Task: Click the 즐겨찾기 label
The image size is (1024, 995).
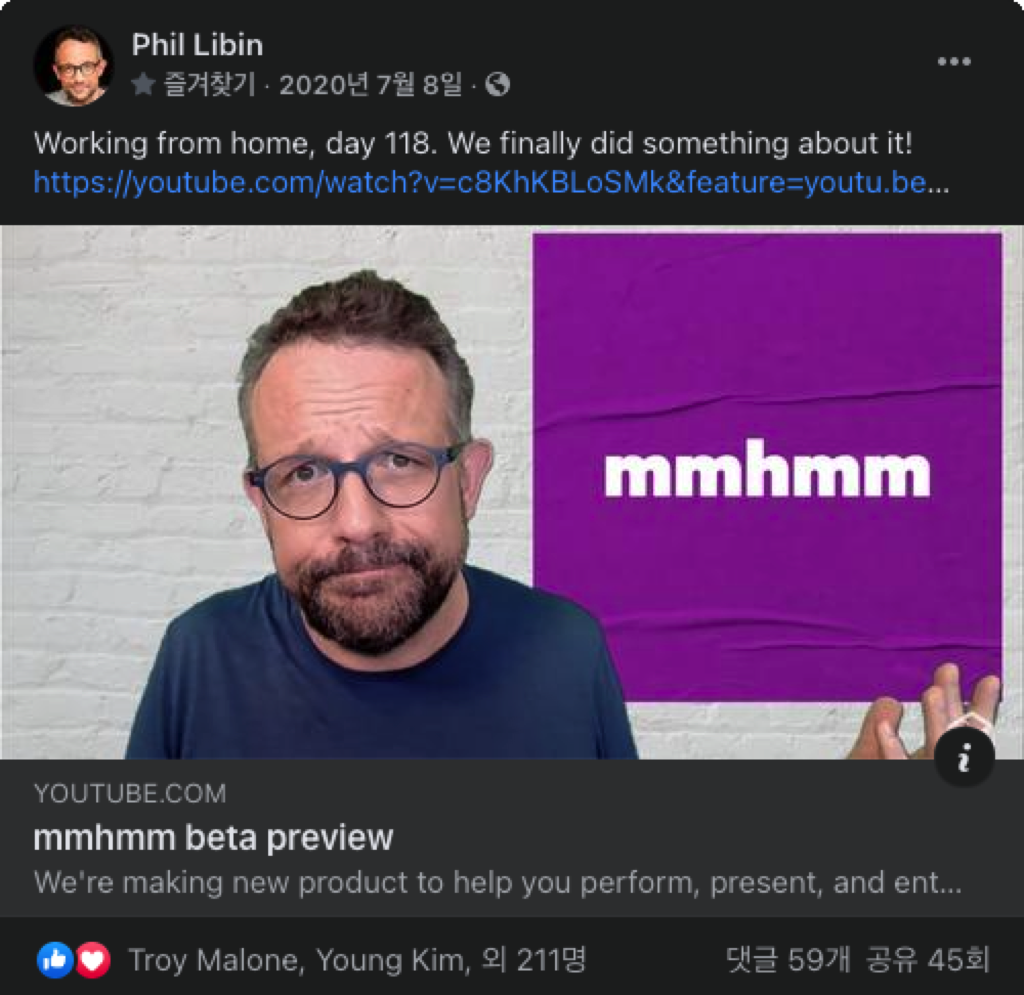Action: click(208, 84)
